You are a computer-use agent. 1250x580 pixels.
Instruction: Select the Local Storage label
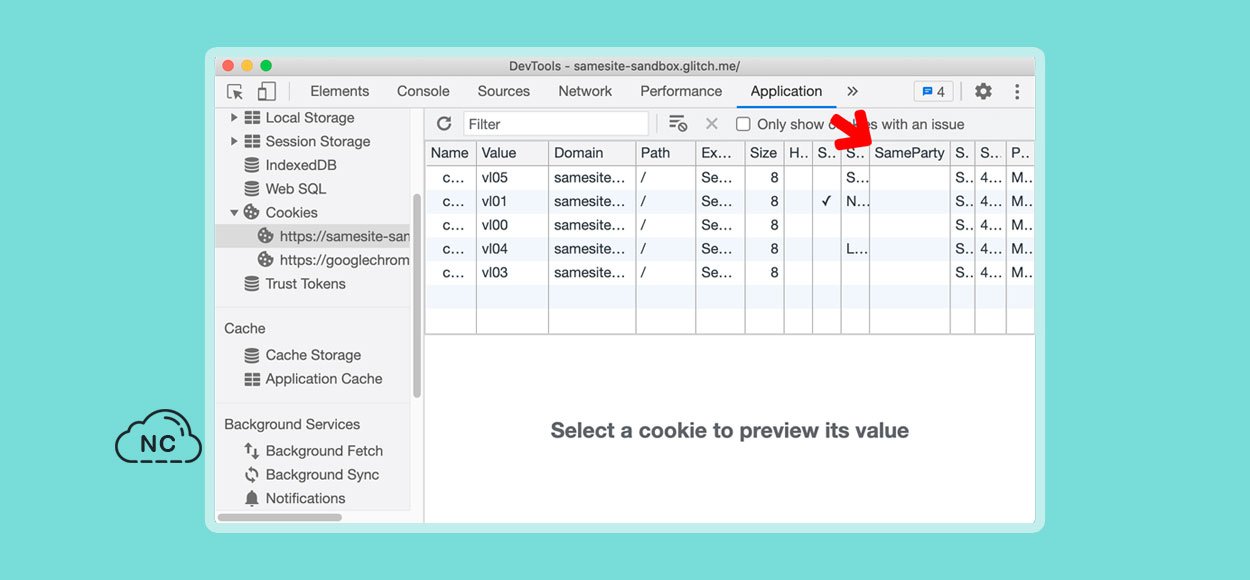(310, 118)
